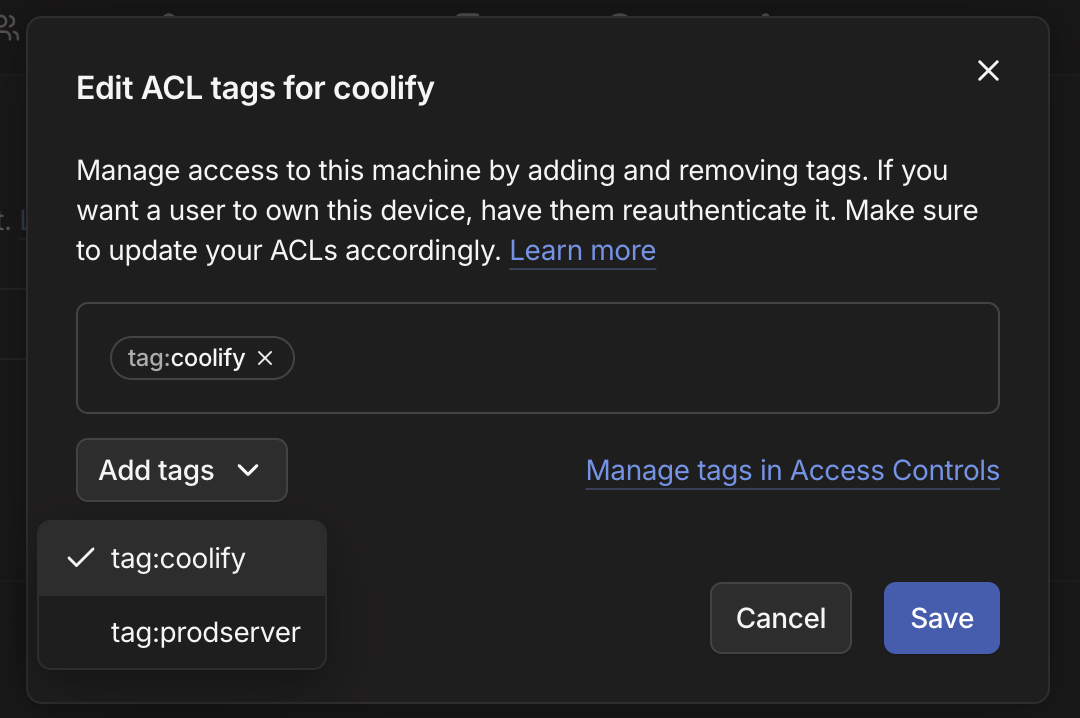1080x718 pixels.
Task: Open the Add tags dropdown
Action: [x=181, y=470]
